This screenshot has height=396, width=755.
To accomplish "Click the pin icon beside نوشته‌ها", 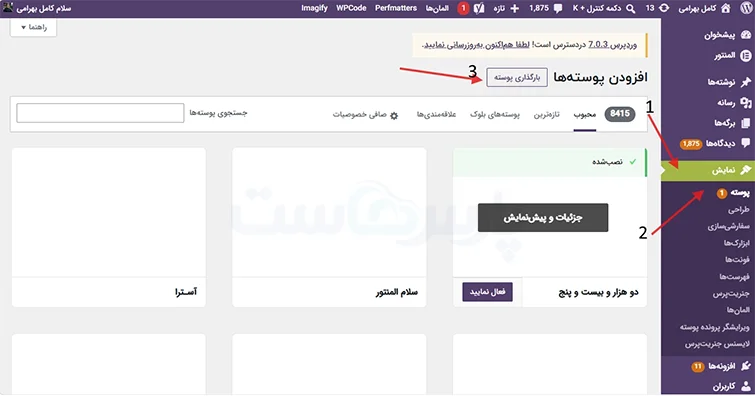I will point(746,82).
